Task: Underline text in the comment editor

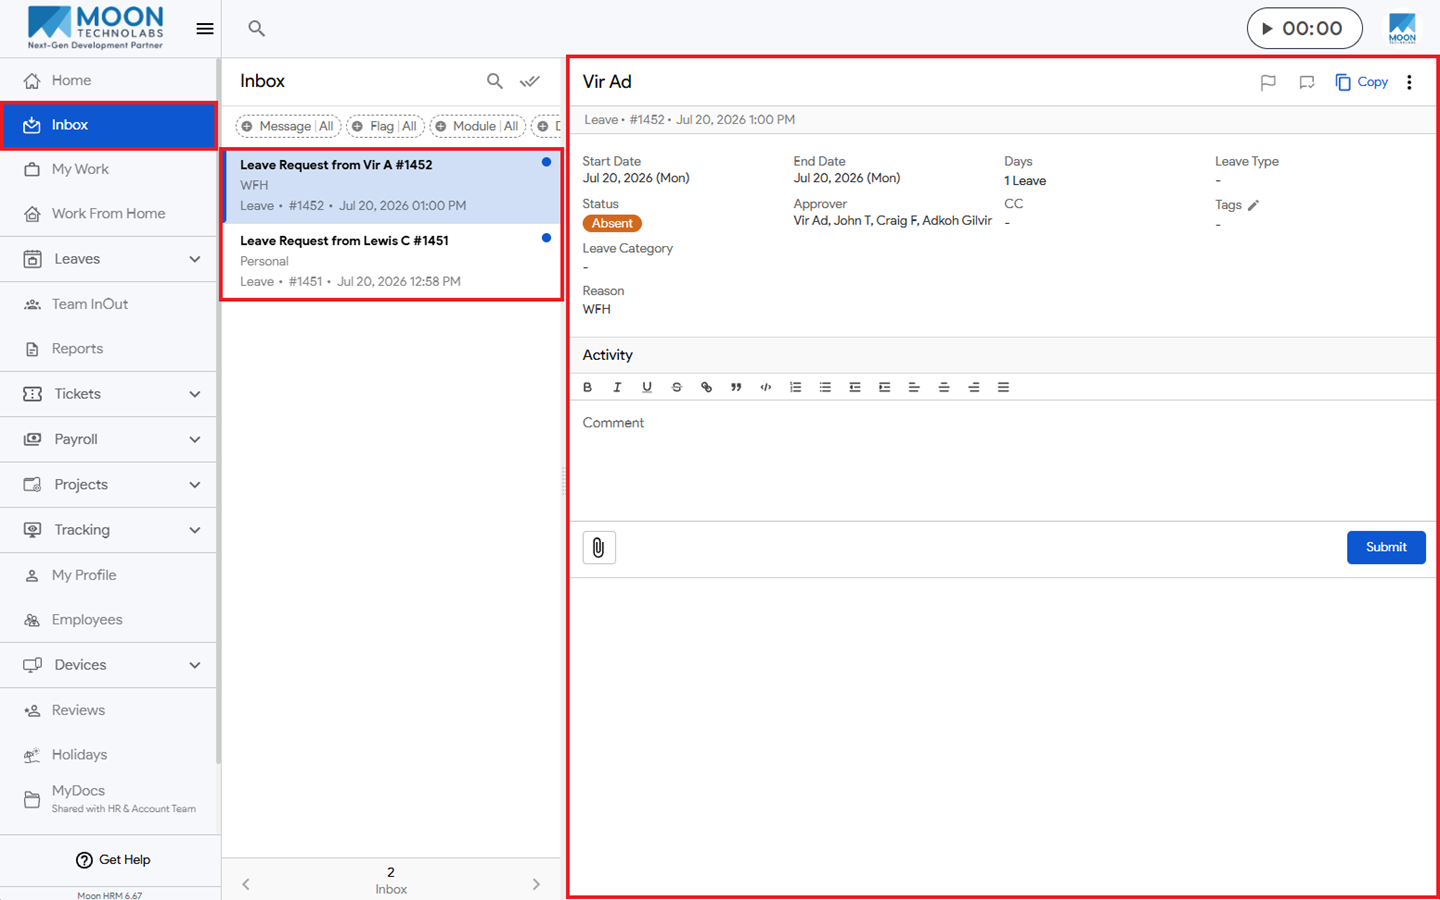Action: (x=647, y=387)
